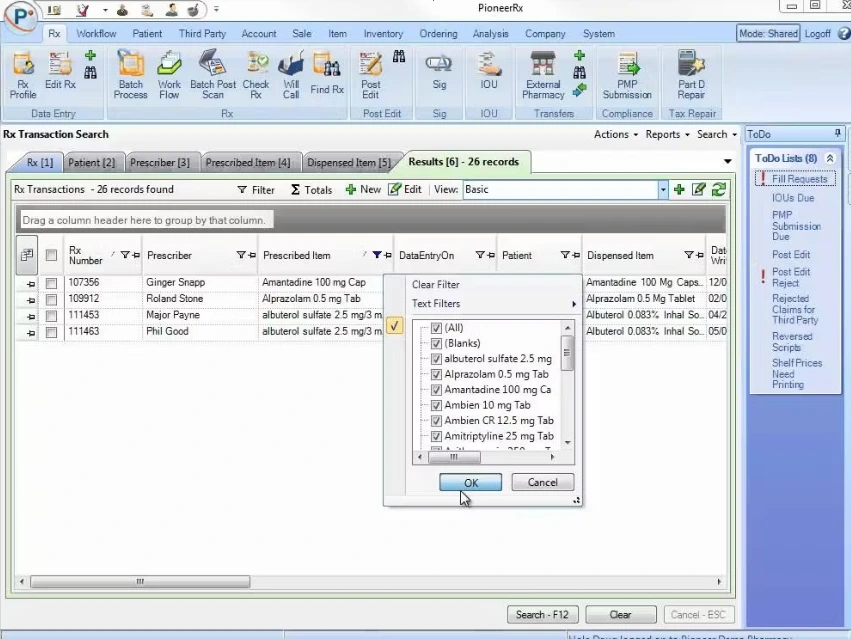Click the Search - F12 button

pos(542,615)
